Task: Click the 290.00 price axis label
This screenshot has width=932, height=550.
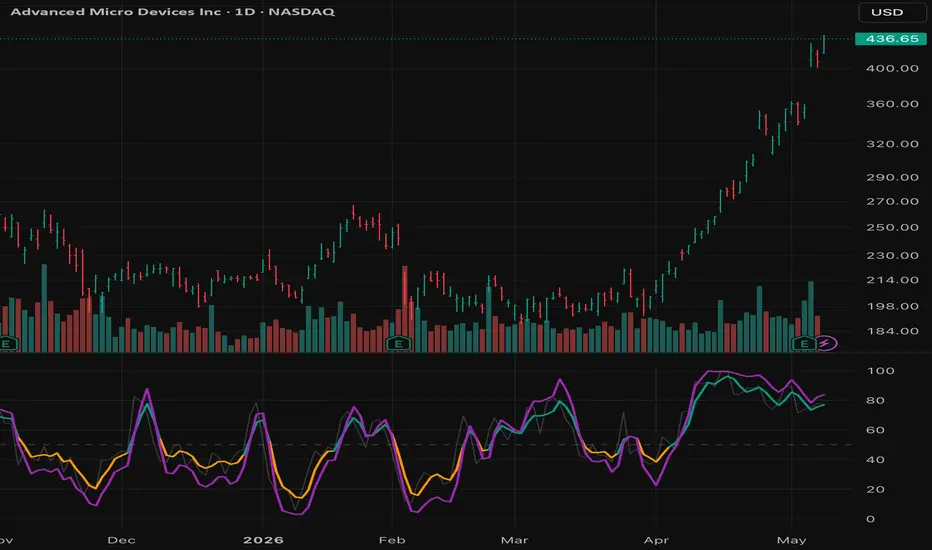Action: [892, 177]
